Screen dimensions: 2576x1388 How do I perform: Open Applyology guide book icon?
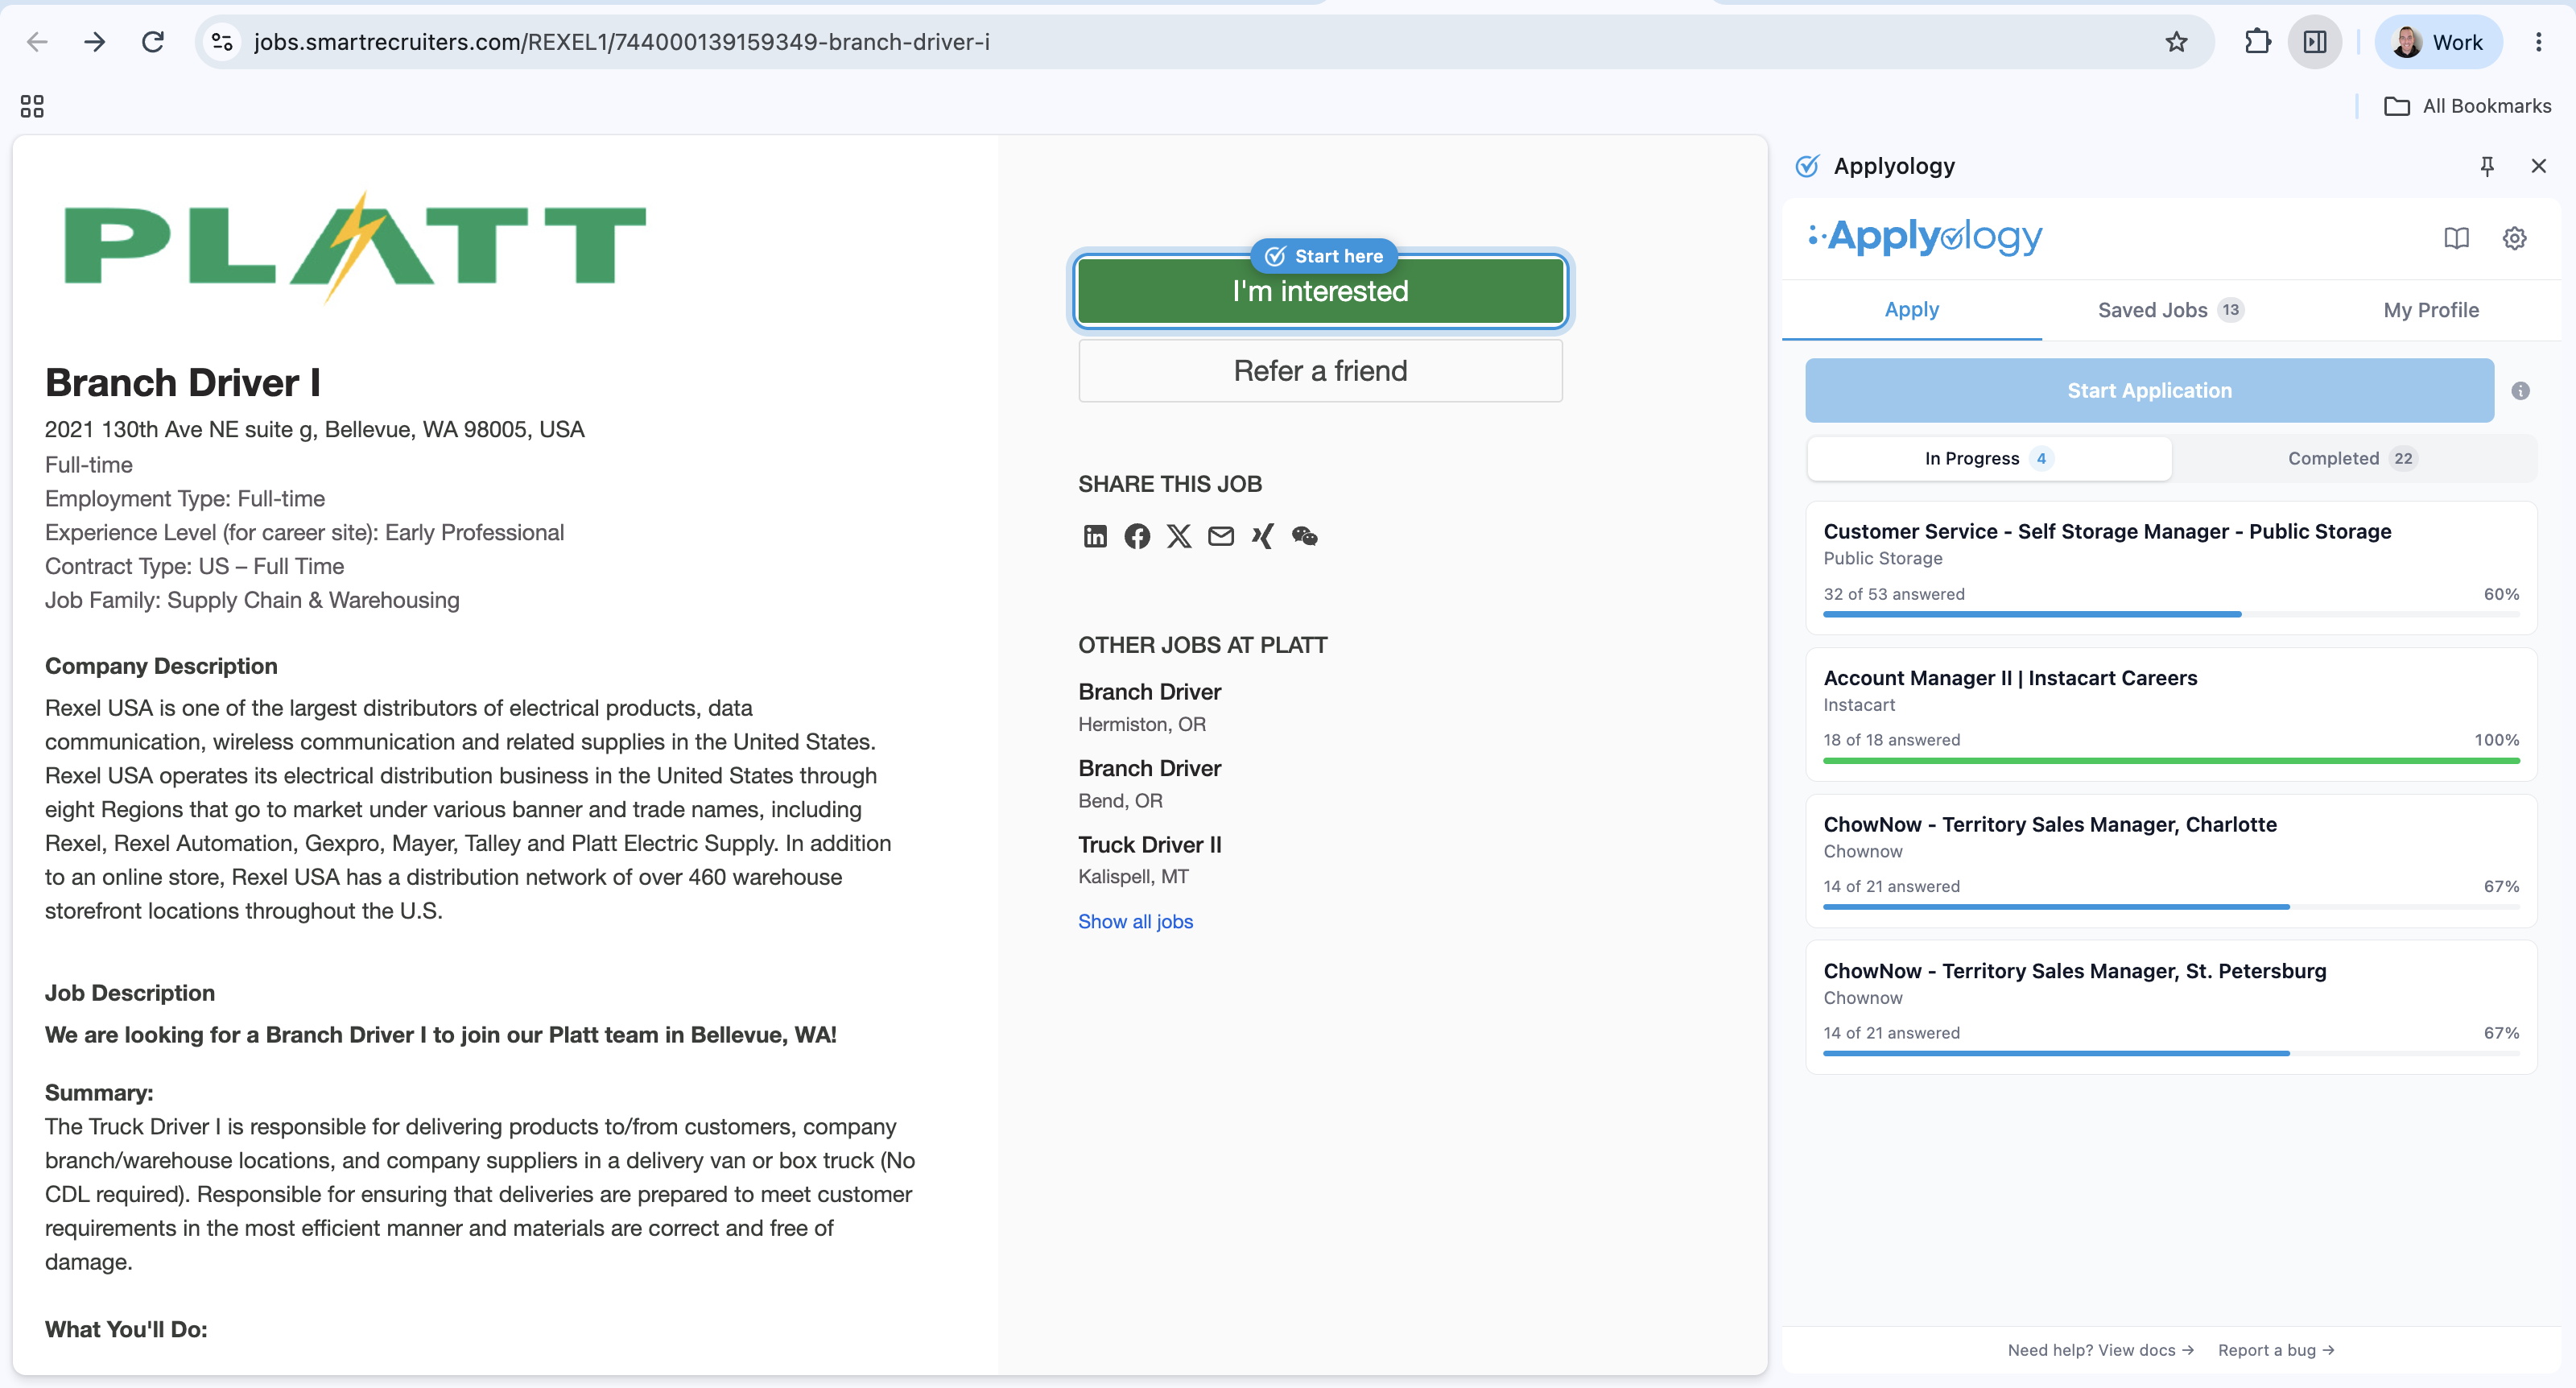click(x=2456, y=238)
